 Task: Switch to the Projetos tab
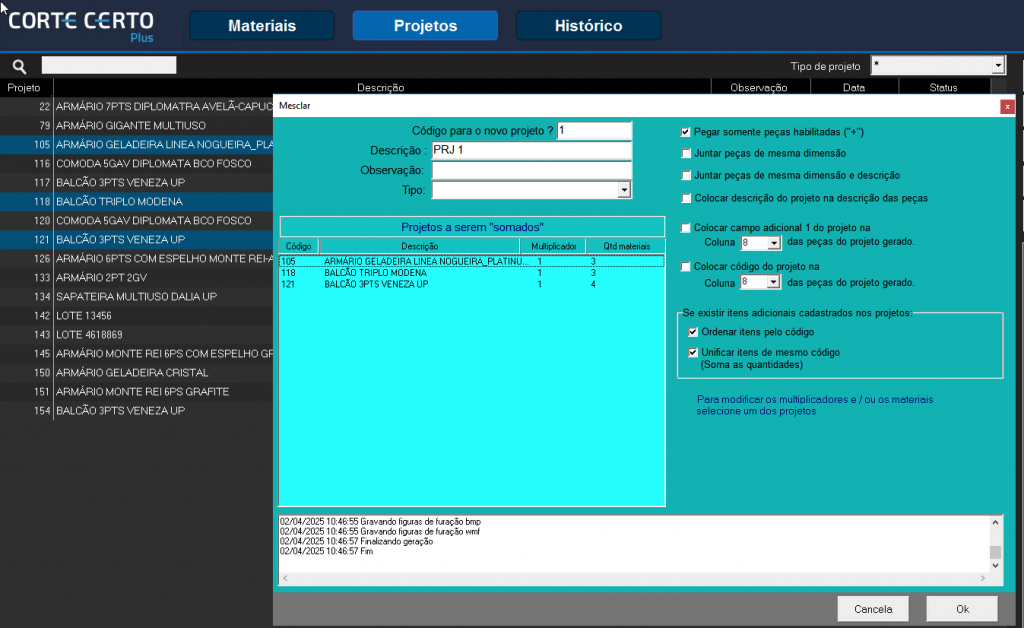[425, 25]
